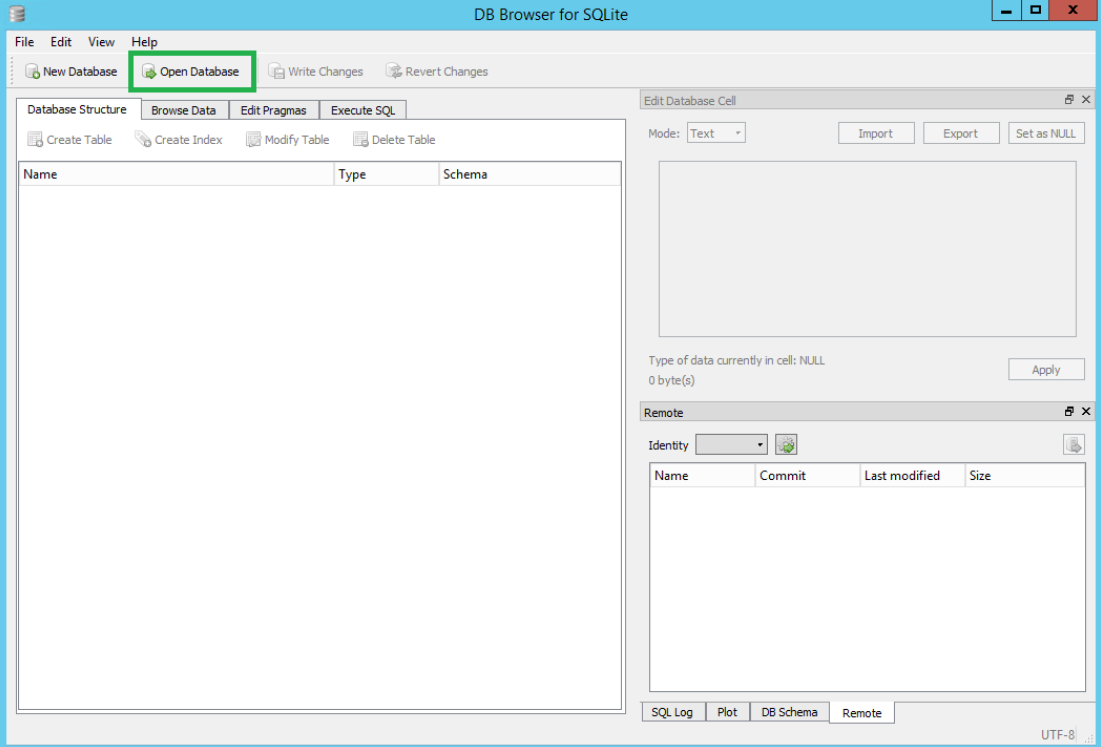Click the green refresh icon beside Identity

tap(786, 444)
